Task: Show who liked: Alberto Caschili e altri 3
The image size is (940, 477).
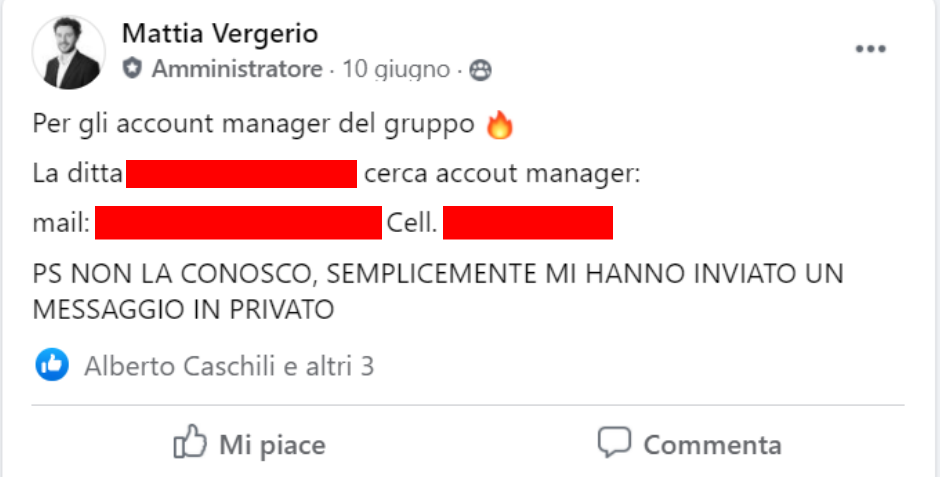Action: pyautogui.click(x=229, y=366)
